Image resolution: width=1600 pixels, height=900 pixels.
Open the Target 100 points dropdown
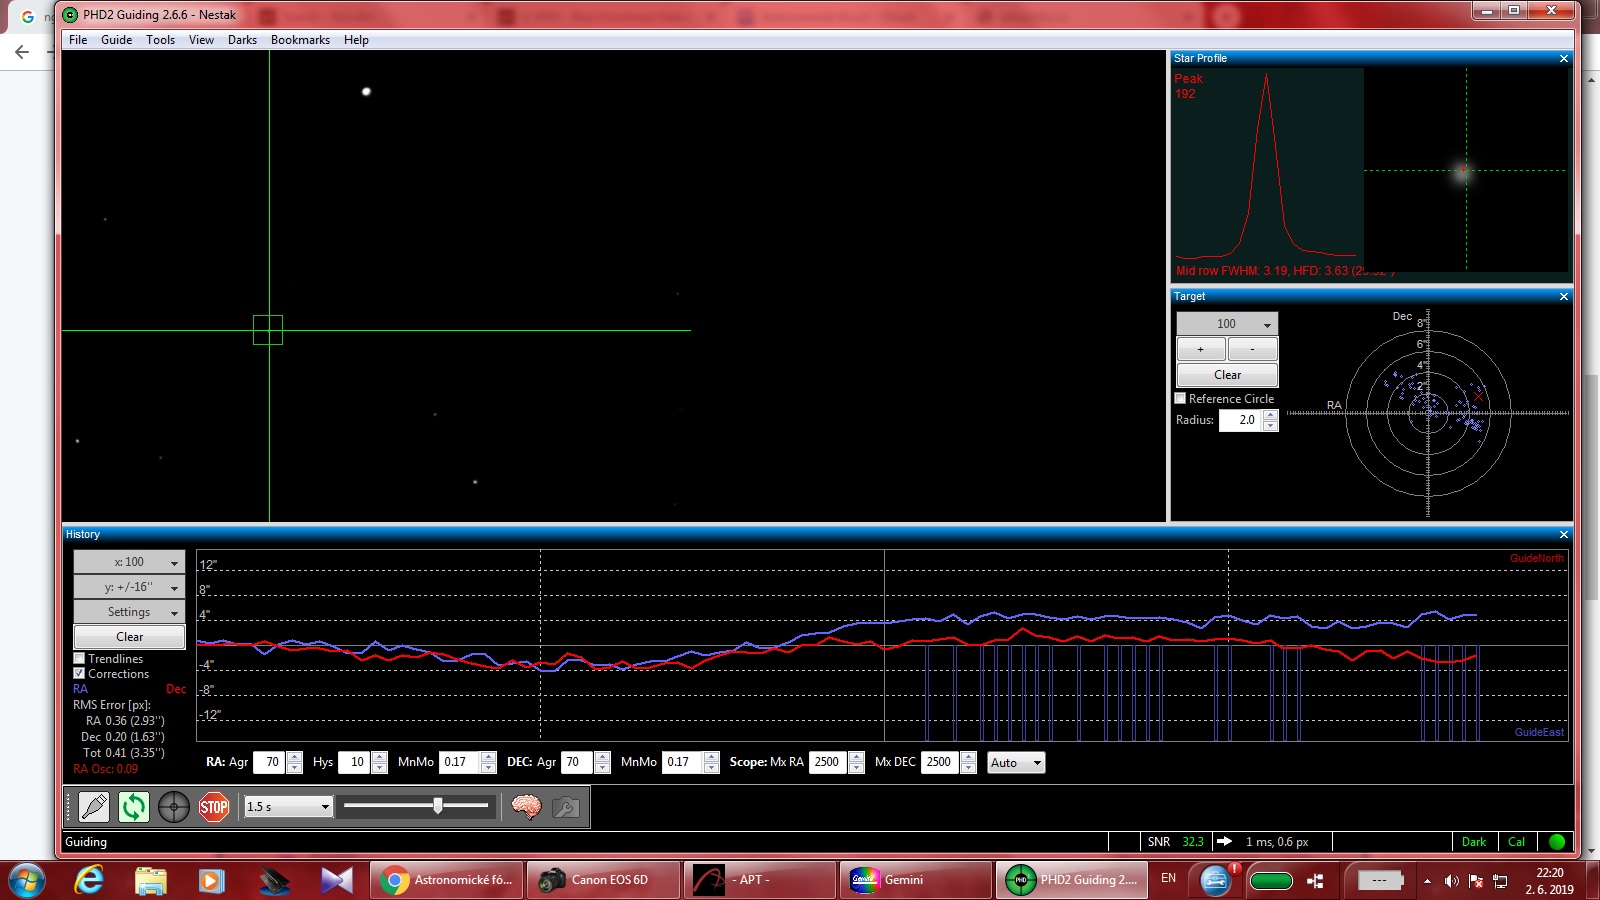tap(1227, 324)
